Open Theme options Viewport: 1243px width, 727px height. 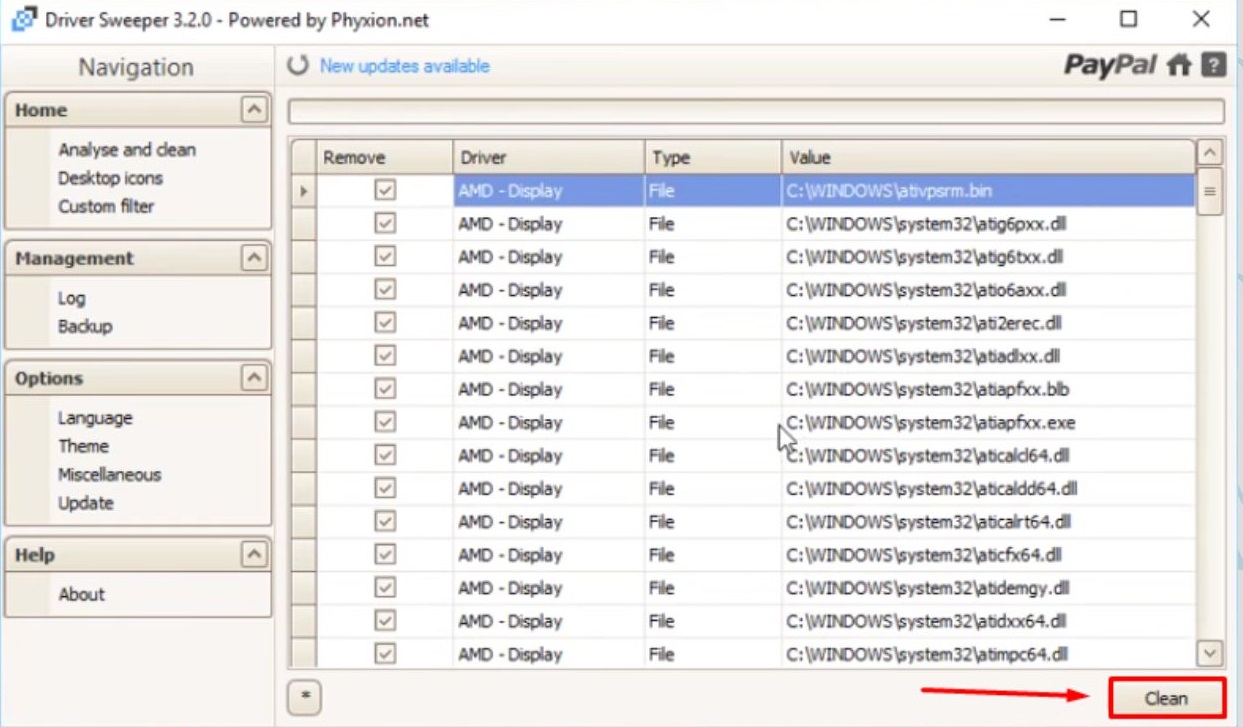pyautogui.click(x=83, y=446)
